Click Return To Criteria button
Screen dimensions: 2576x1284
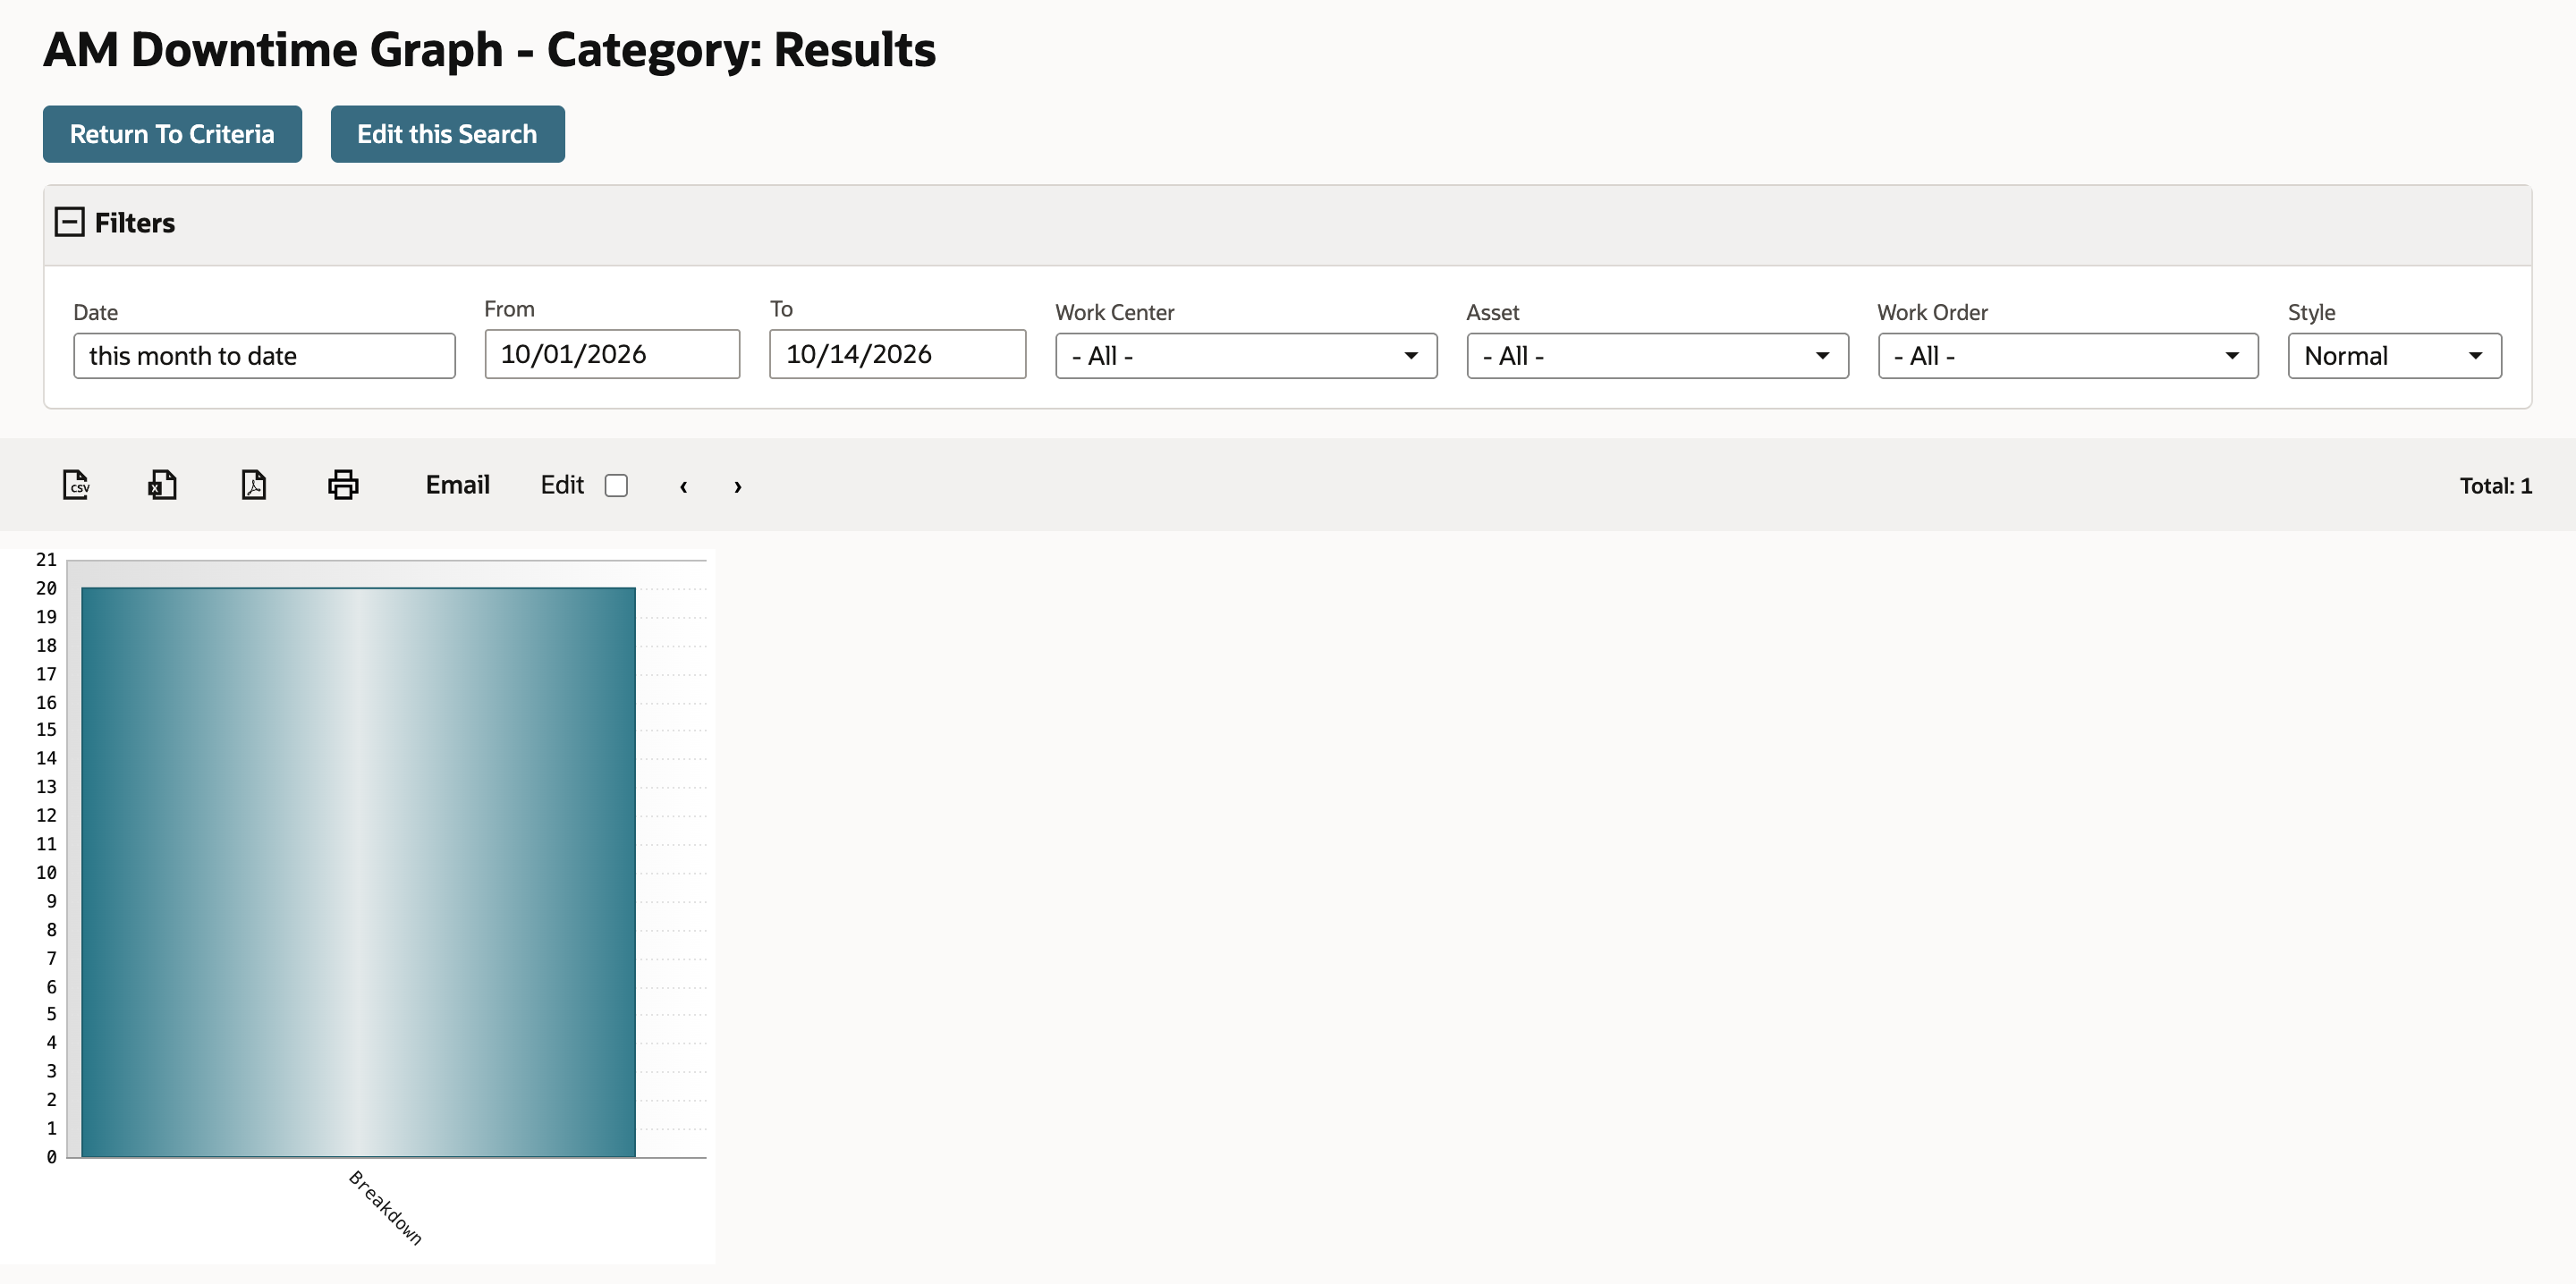coord(172,134)
